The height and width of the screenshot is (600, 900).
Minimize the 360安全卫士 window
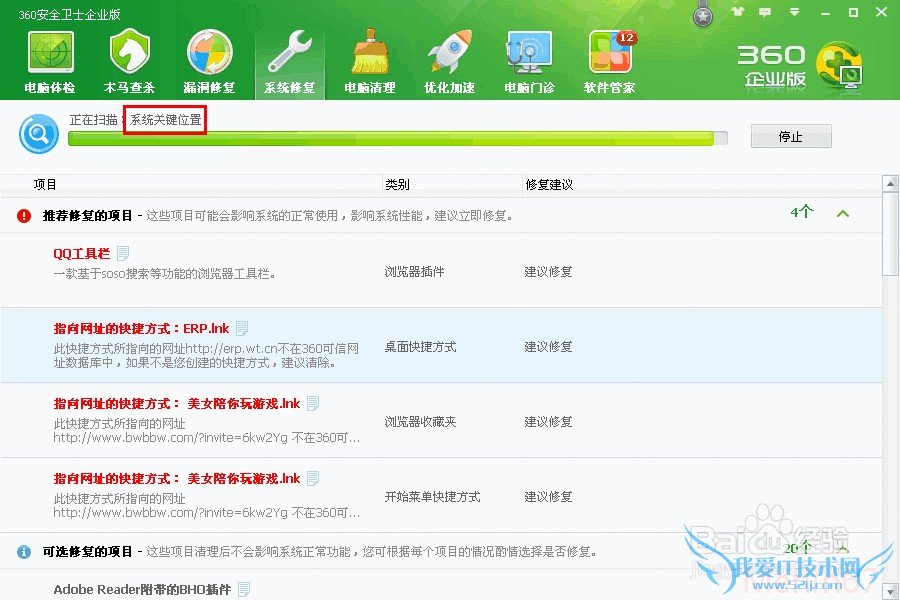click(x=825, y=13)
